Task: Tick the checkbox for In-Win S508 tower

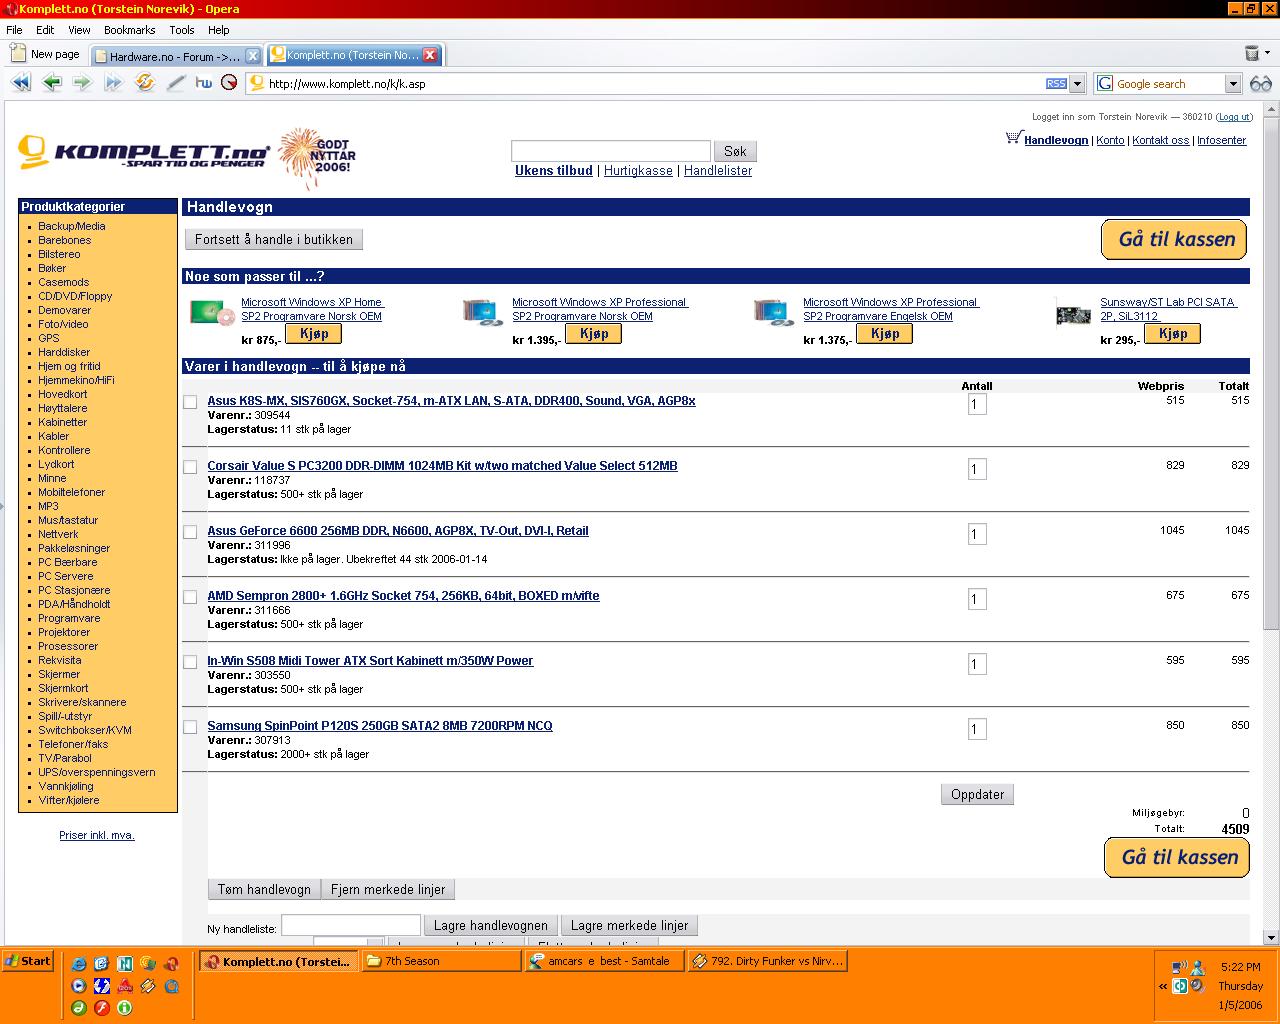Action: [x=190, y=662]
